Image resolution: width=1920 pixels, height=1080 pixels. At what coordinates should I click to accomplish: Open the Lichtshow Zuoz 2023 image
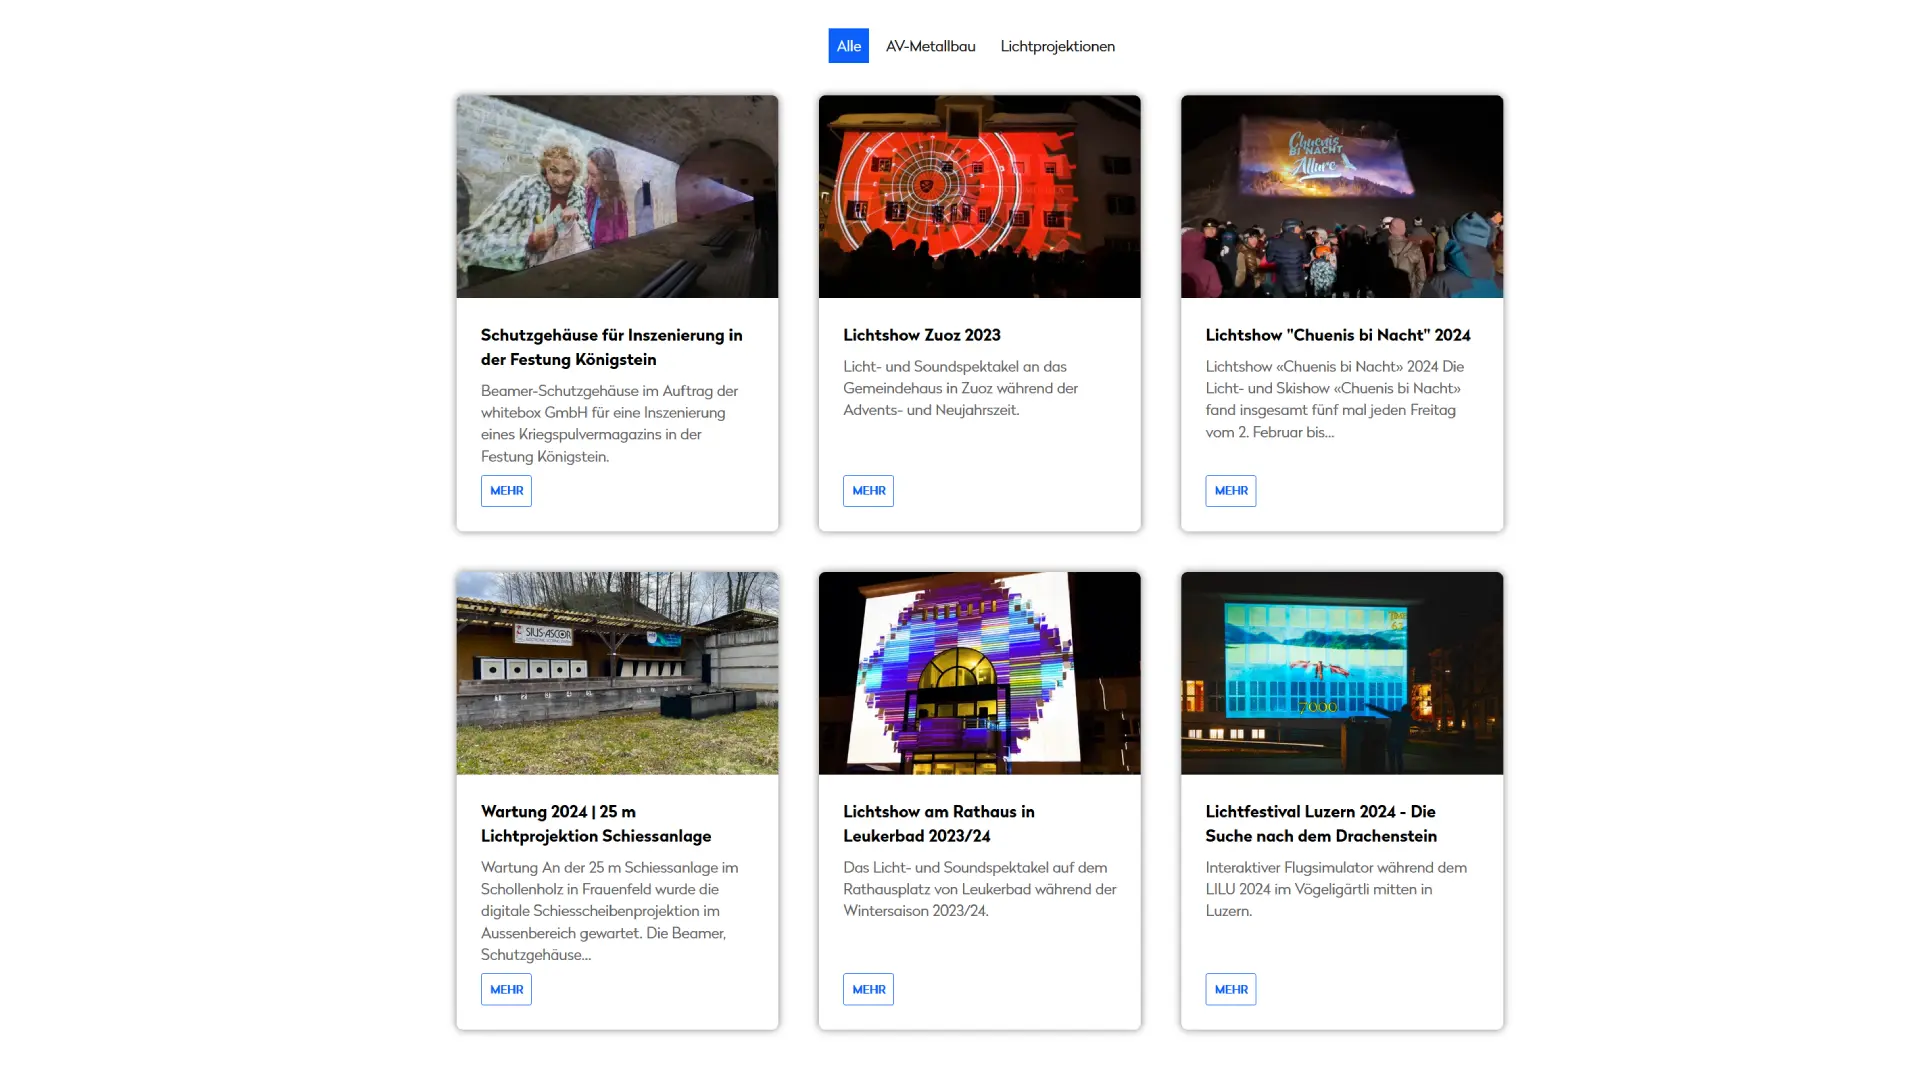coord(979,197)
